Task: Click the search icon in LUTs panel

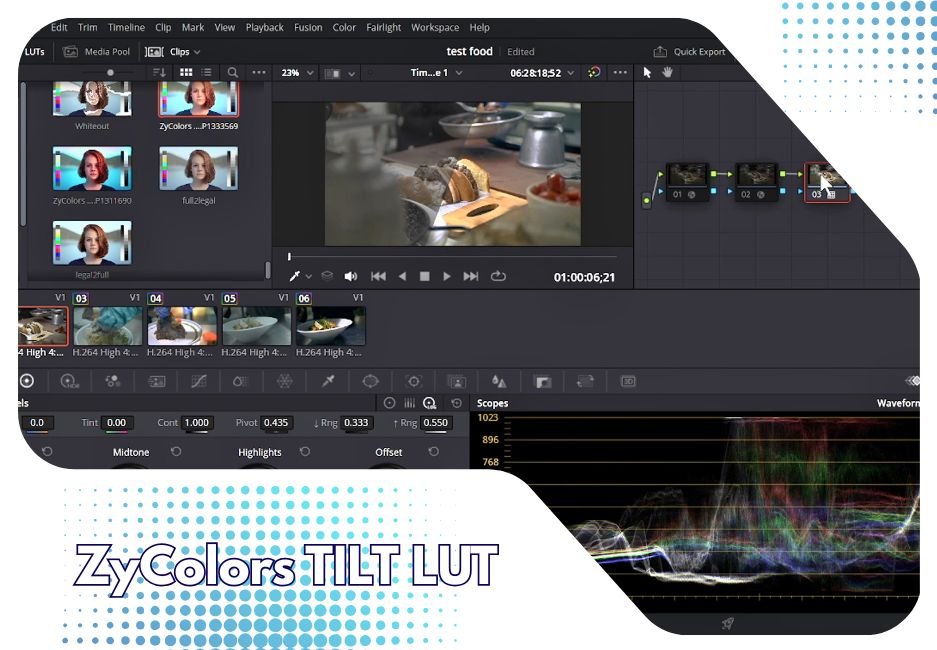Action: 232,73
